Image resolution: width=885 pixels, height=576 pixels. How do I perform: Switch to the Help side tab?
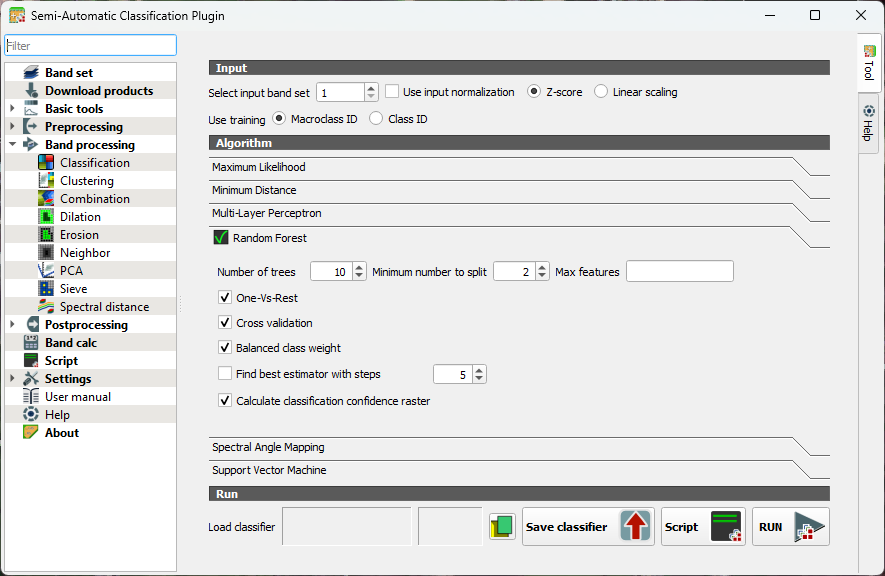click(x=868, y=123)
